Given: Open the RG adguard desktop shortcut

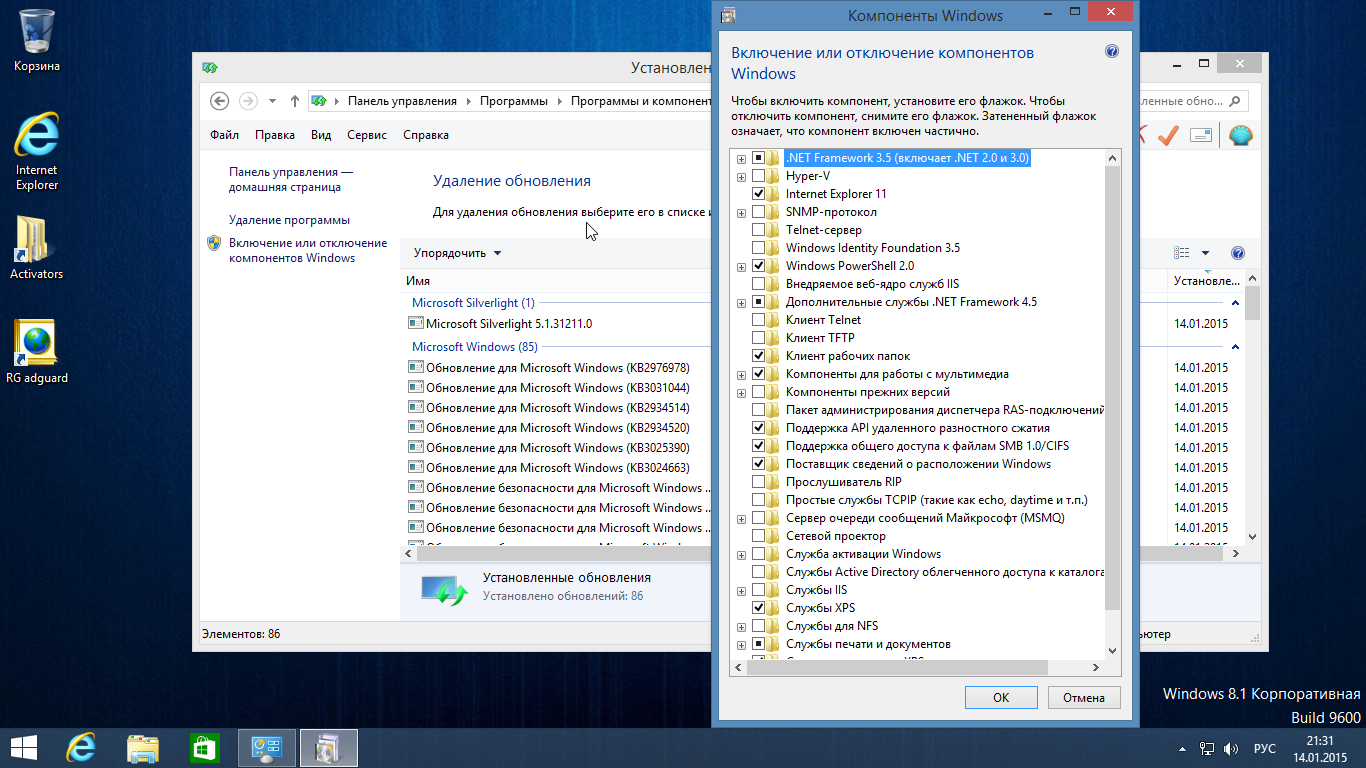Looking at the screenshot, I should 37,352.
